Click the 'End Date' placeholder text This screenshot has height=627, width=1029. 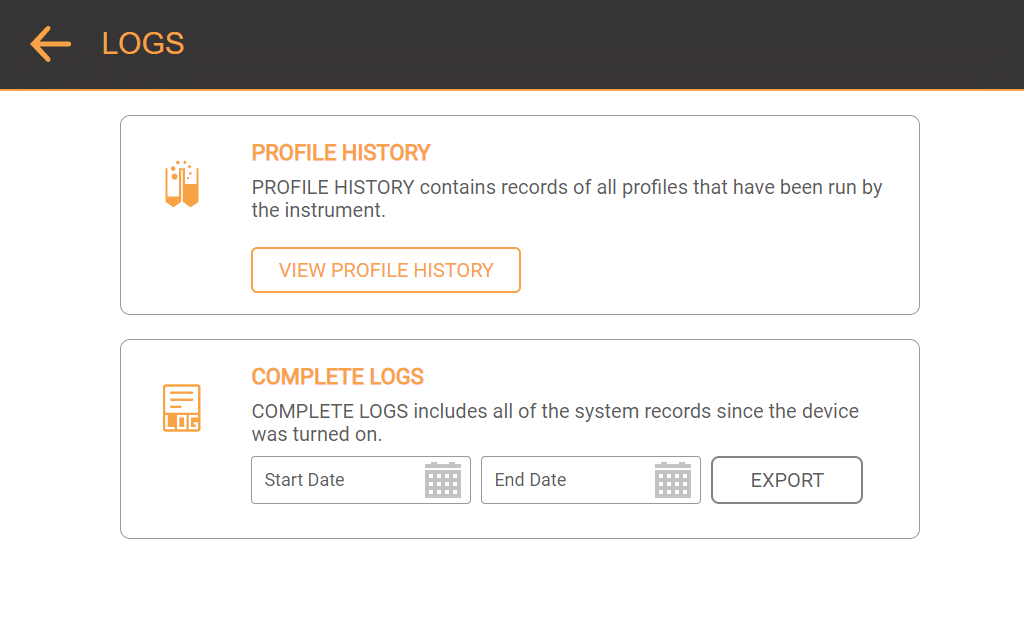530,480
